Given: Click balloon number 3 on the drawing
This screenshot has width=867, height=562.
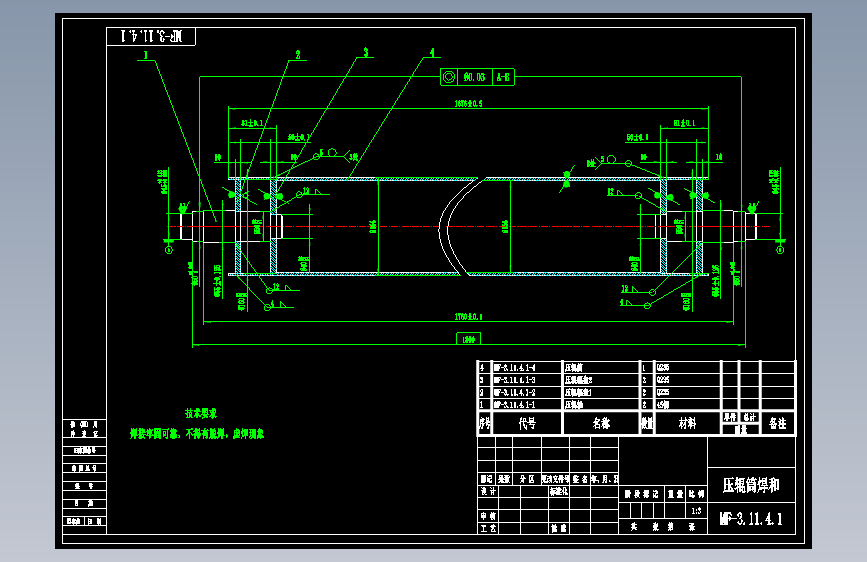Looking at the screenshot, I should pos(365,52).
